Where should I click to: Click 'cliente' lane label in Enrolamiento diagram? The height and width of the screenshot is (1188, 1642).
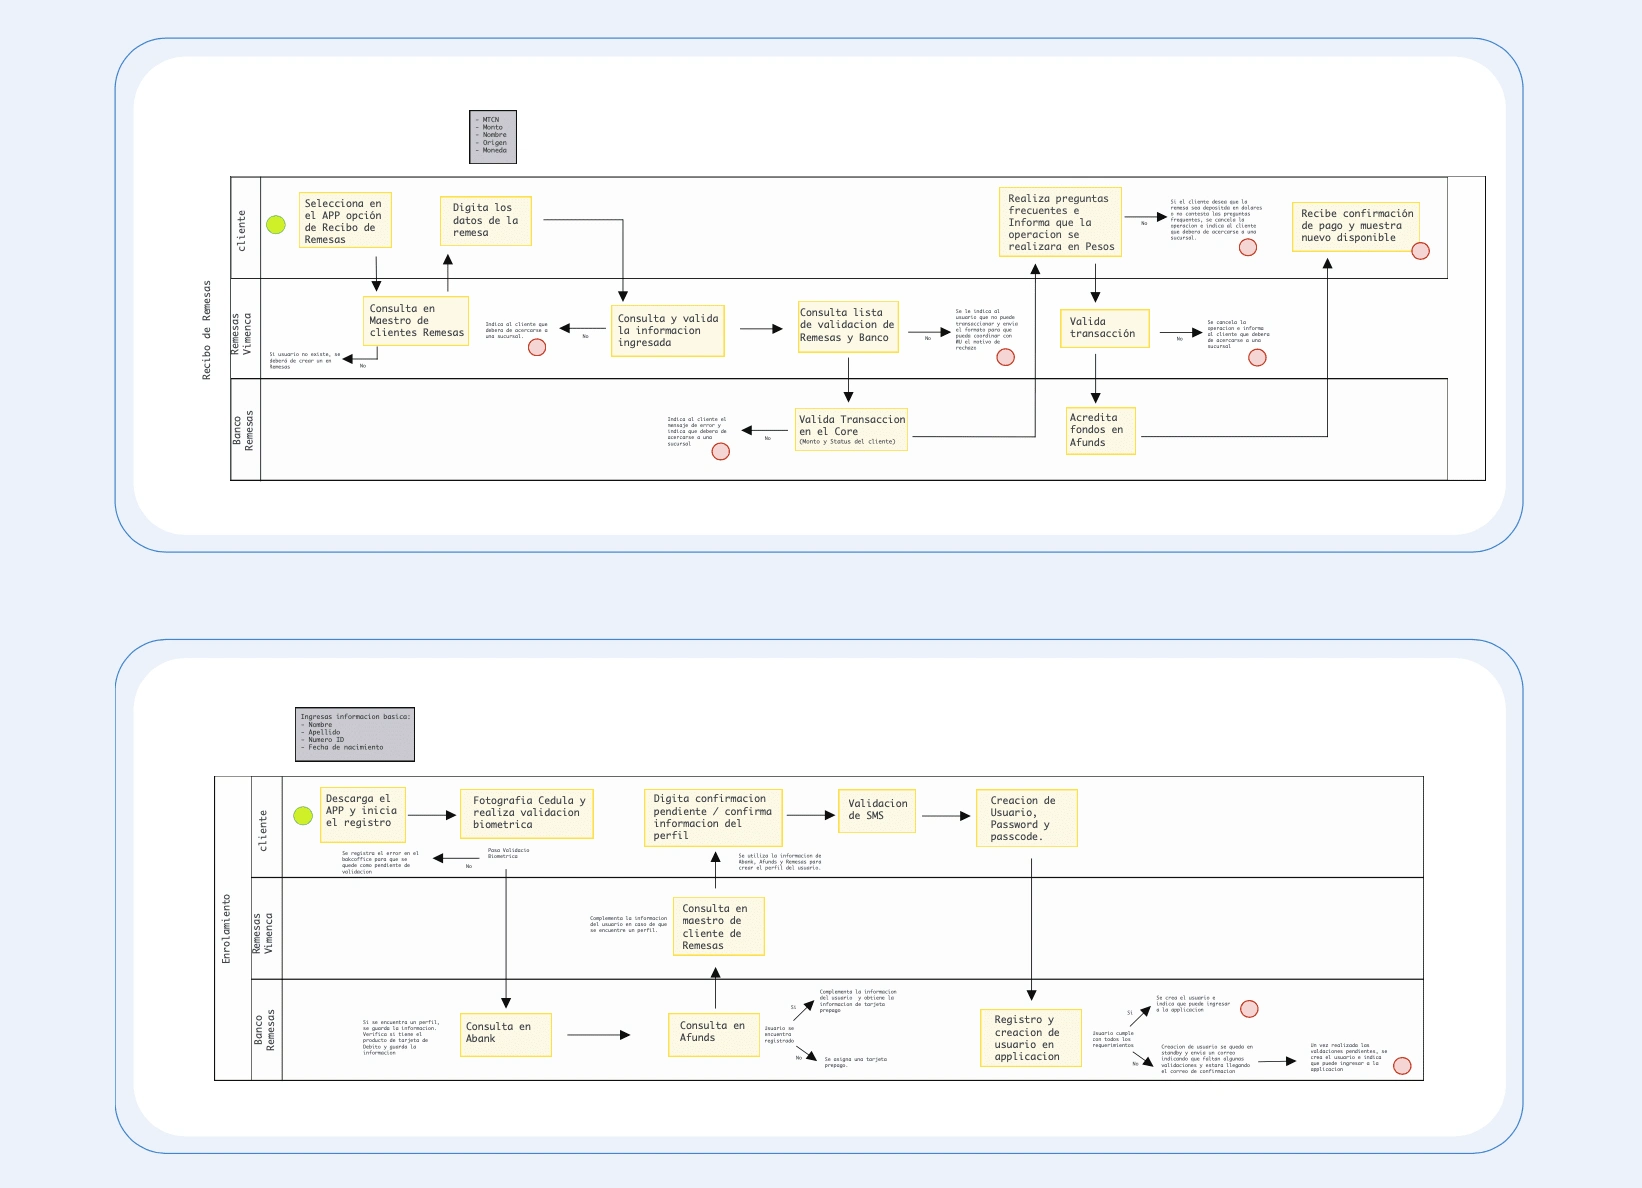click(x=263, y=830)
